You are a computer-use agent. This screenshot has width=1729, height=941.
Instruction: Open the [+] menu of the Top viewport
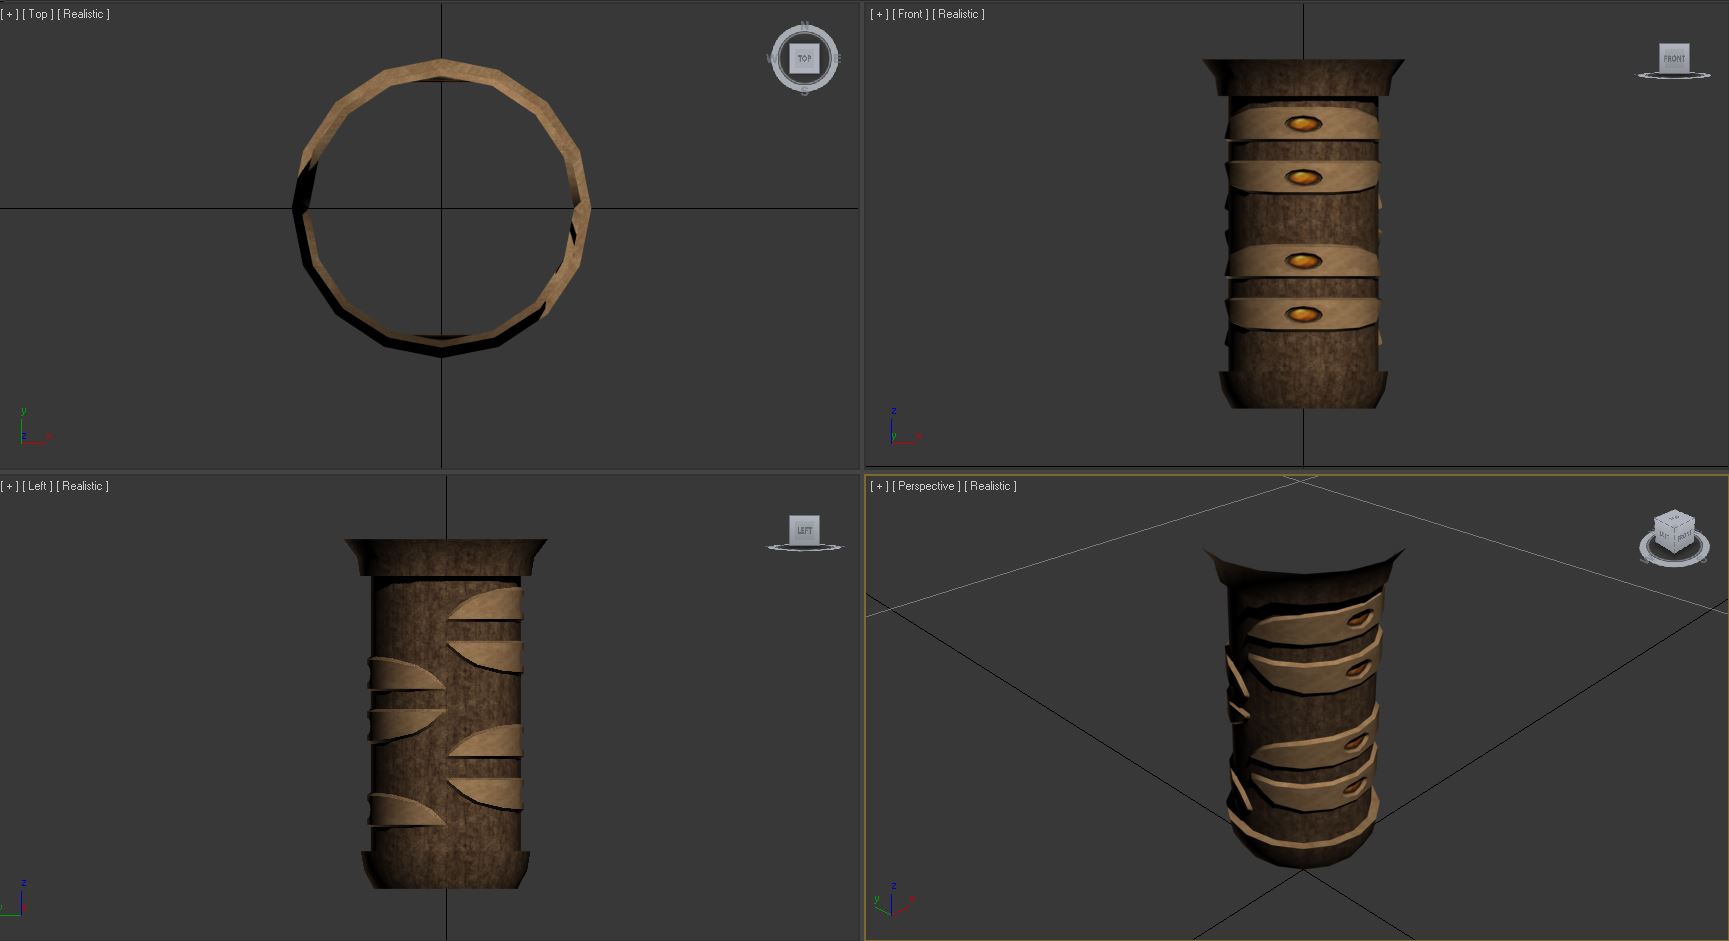(x=11, y=14)
